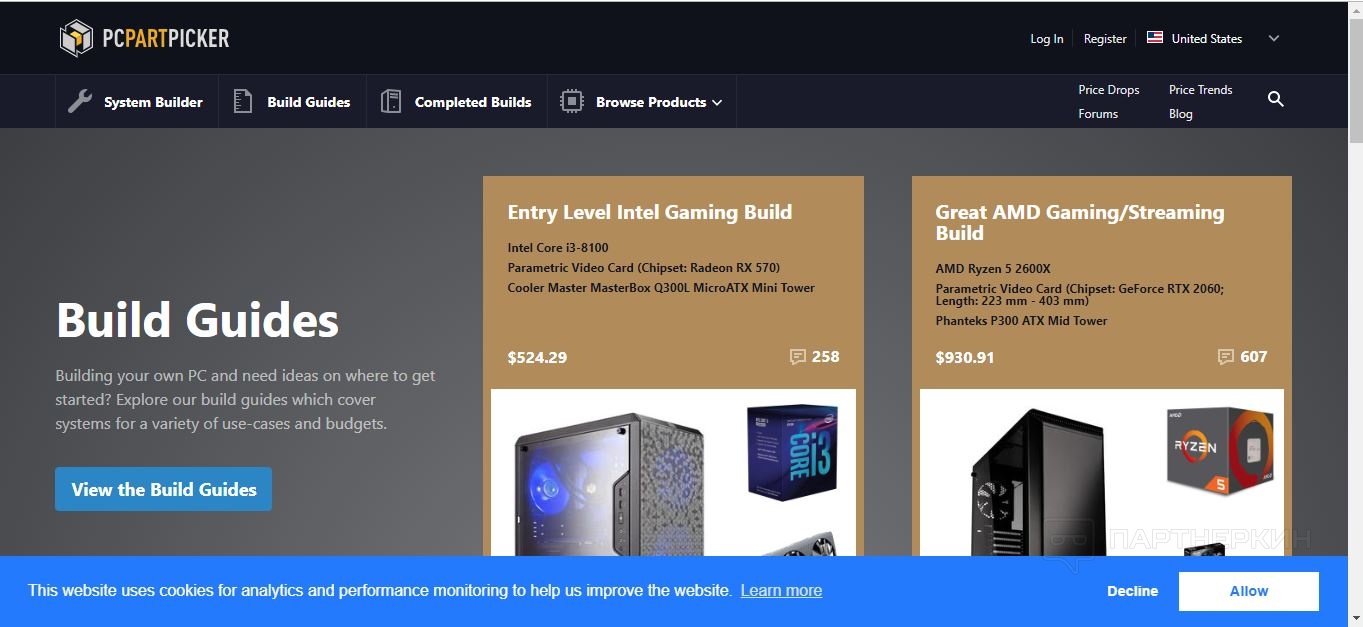The height and width of the screenshot is (627, 1363).
Task: Open the Forums link
Action: (1098, 114)
